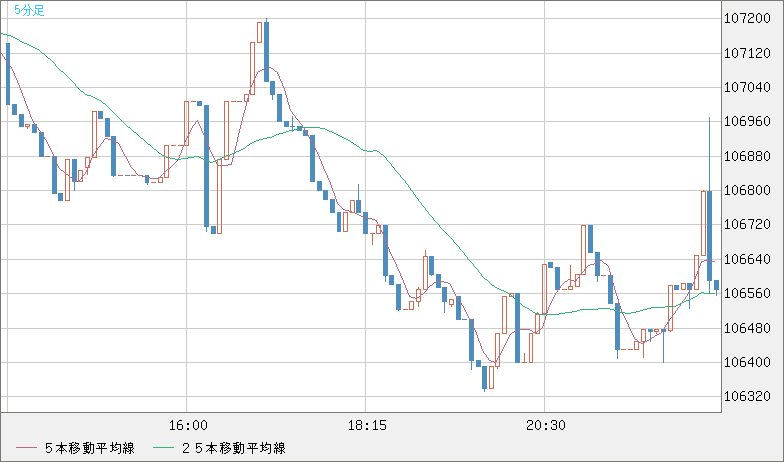Click the 106480 price axis label
Viewport: 784px width, 462px height.
747,328
